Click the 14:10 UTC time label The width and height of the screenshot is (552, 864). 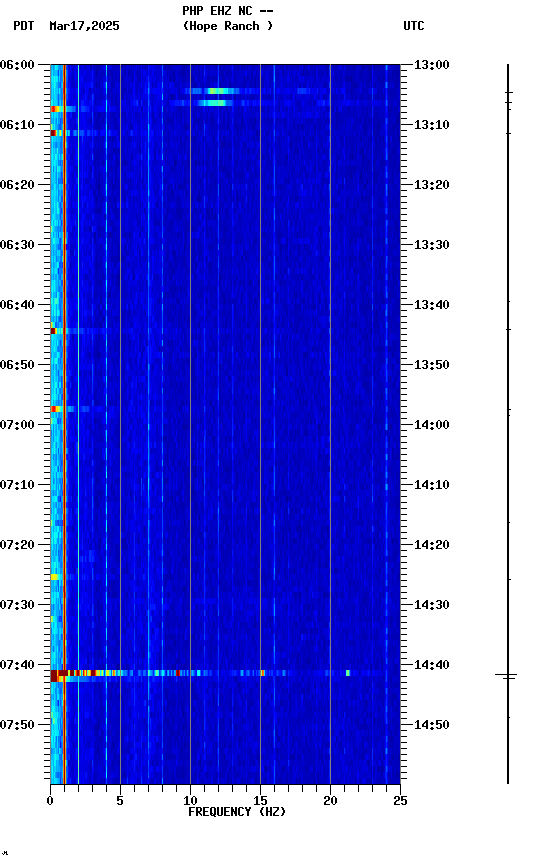pyautogui.click(x=432, y=485)
